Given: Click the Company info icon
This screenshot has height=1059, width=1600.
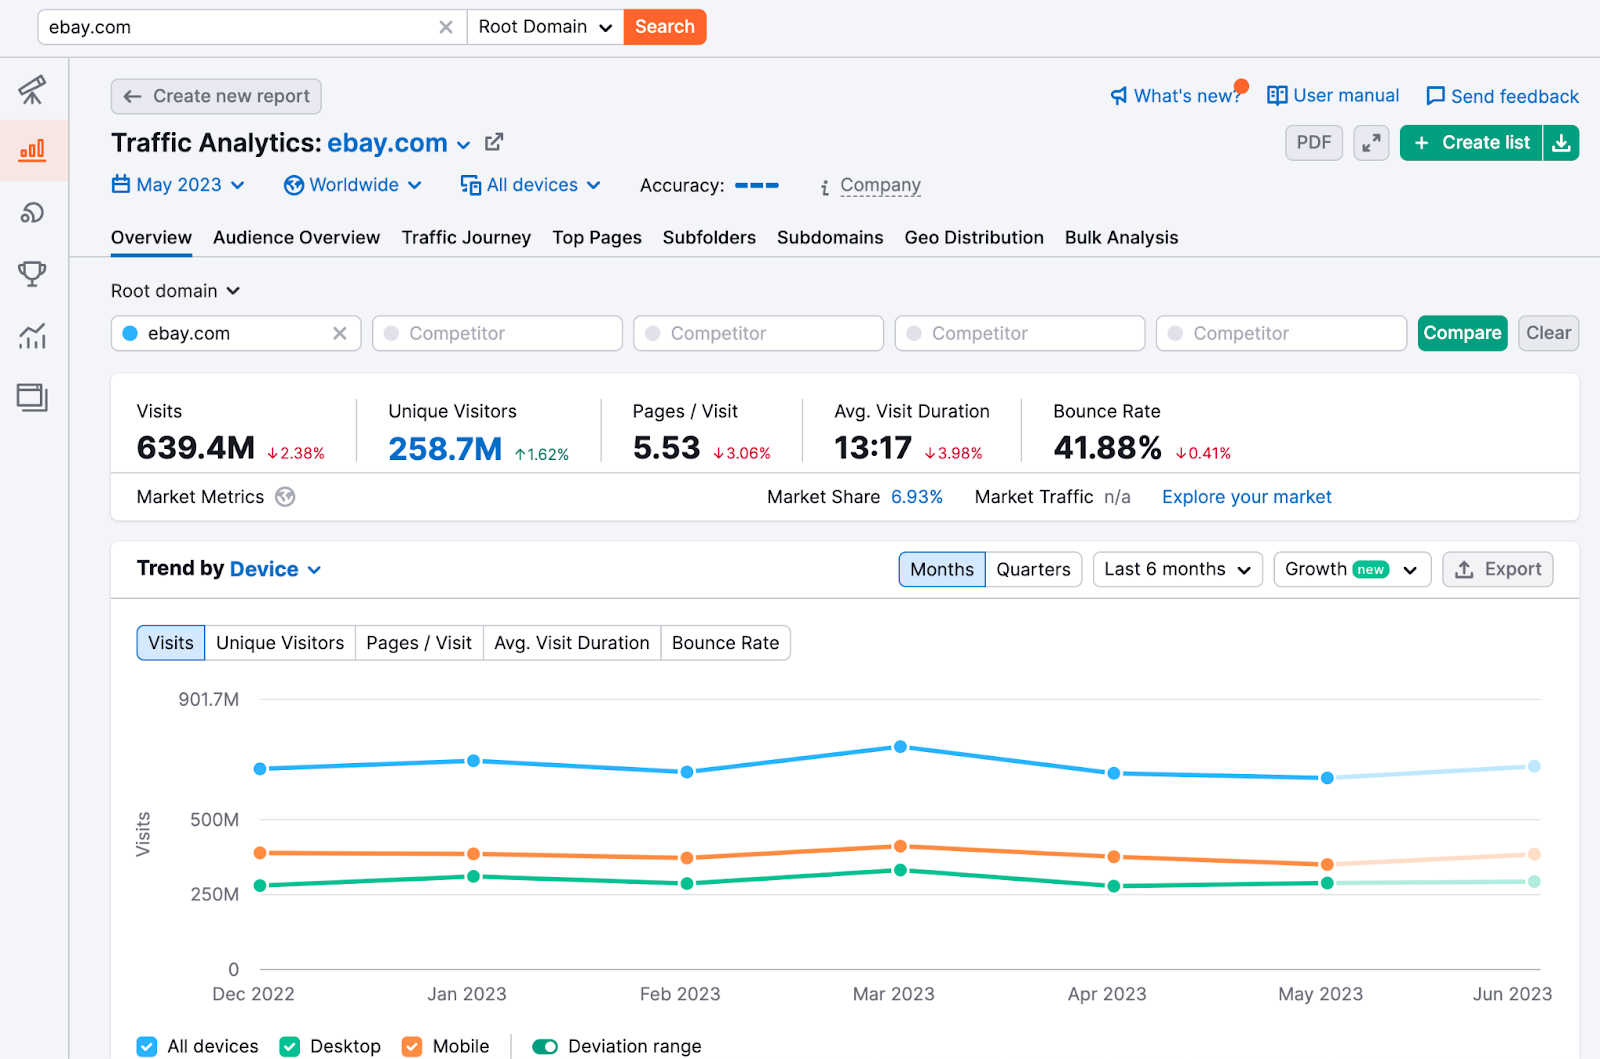Looking at the screenshot, I should [x=825, y=187].
